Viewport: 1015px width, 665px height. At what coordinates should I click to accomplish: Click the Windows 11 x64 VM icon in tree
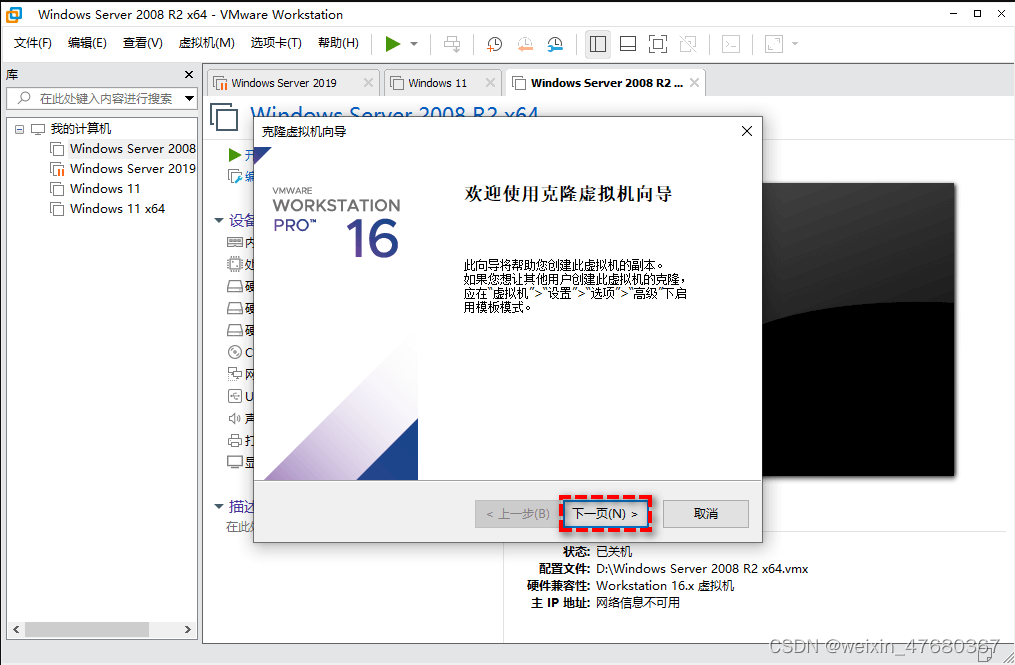[x=57, y=209]
